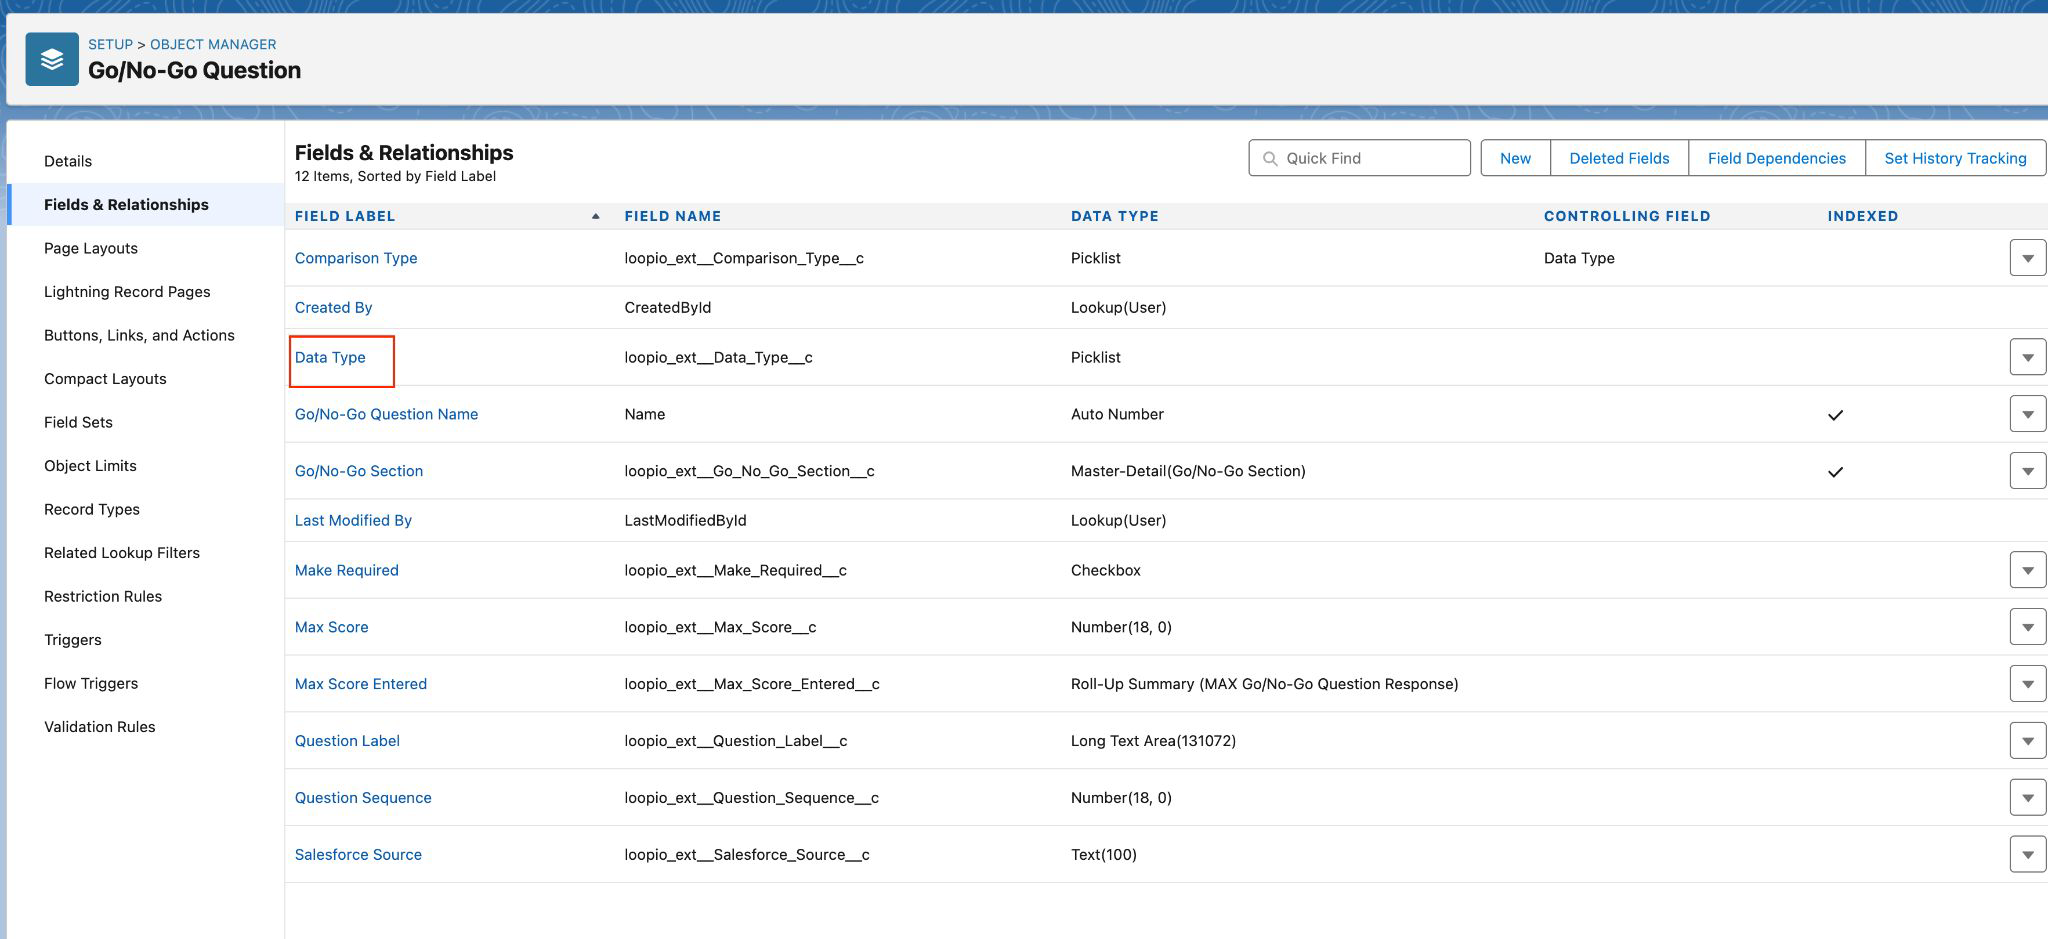This screenshot has width=2048, height=939.
Task: Sort by the DATA TYPE column header
Action: [x=1115, y=216]
